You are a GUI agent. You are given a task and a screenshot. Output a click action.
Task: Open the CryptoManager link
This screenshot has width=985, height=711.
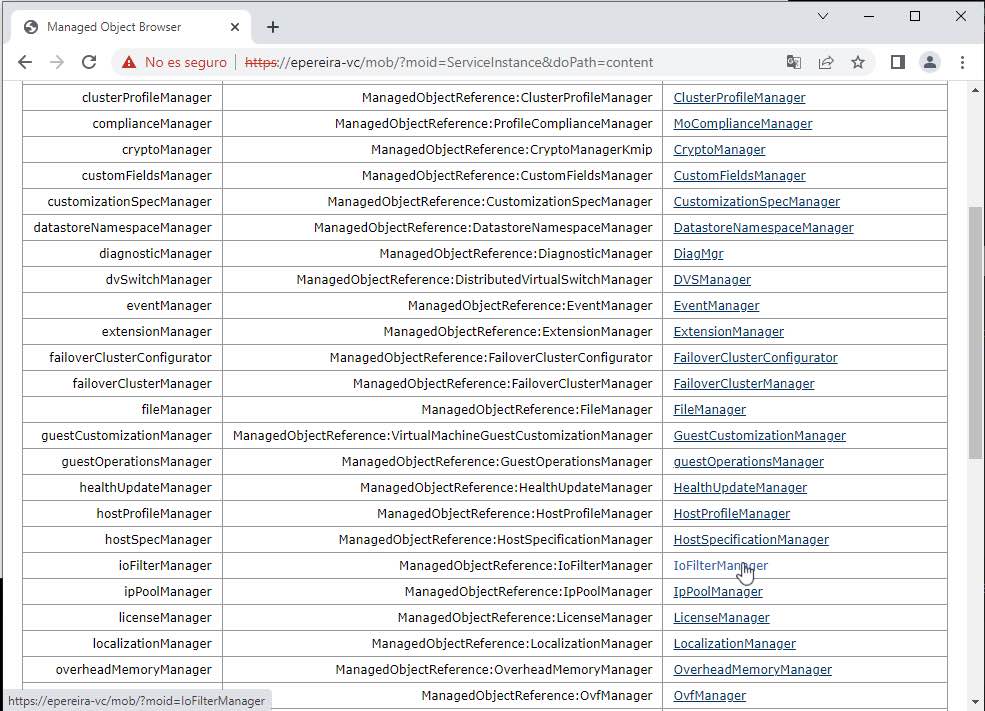[x=719, y=150]
